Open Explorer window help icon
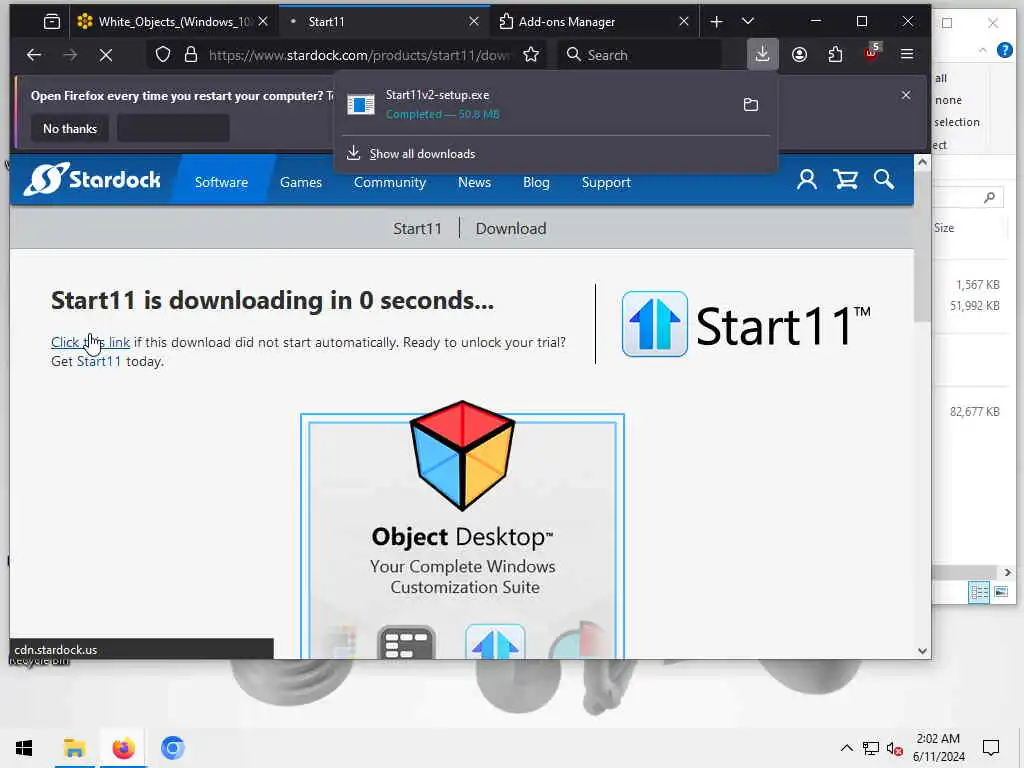The width and height of the screenshot is (1024, 768). pos(1004,50)
